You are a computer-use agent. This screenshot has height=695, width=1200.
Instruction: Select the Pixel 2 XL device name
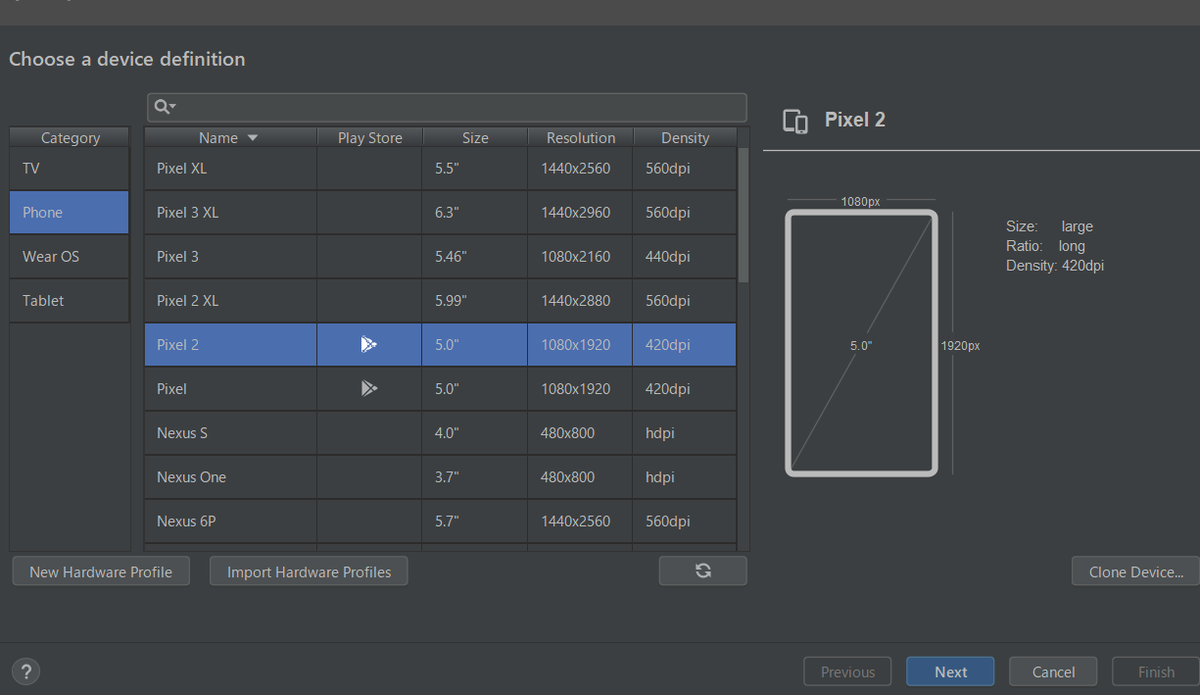pyautogui.click(x=188, y=300)
